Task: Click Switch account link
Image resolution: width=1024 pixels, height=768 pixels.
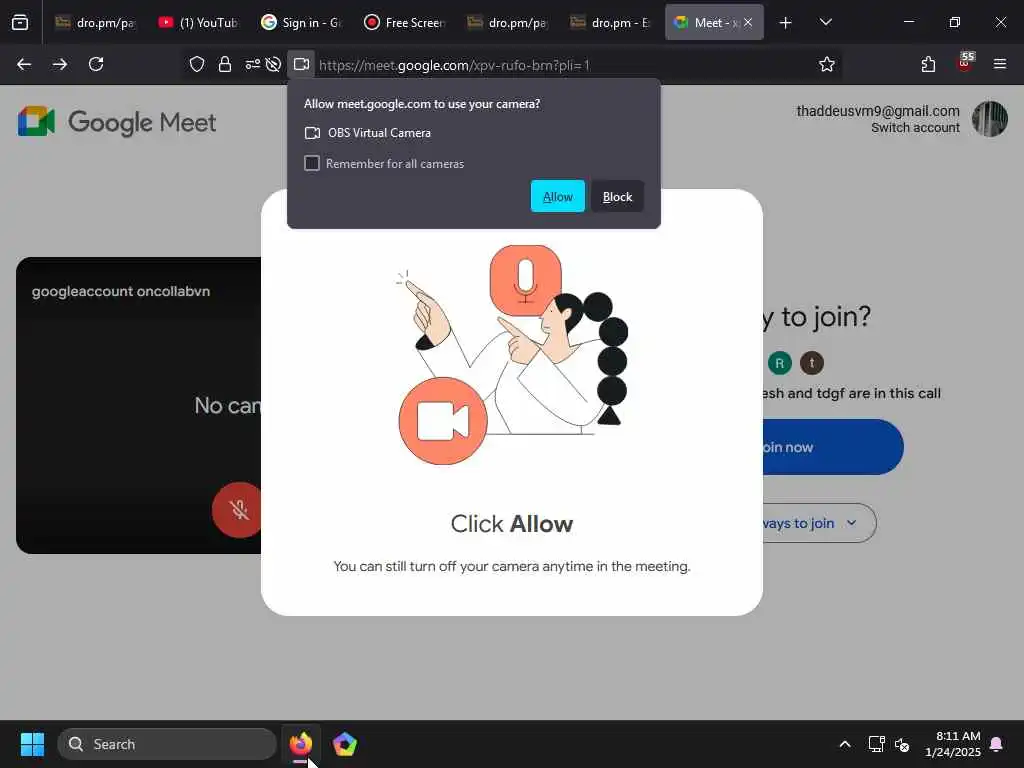Action: (x=915, y=127)
